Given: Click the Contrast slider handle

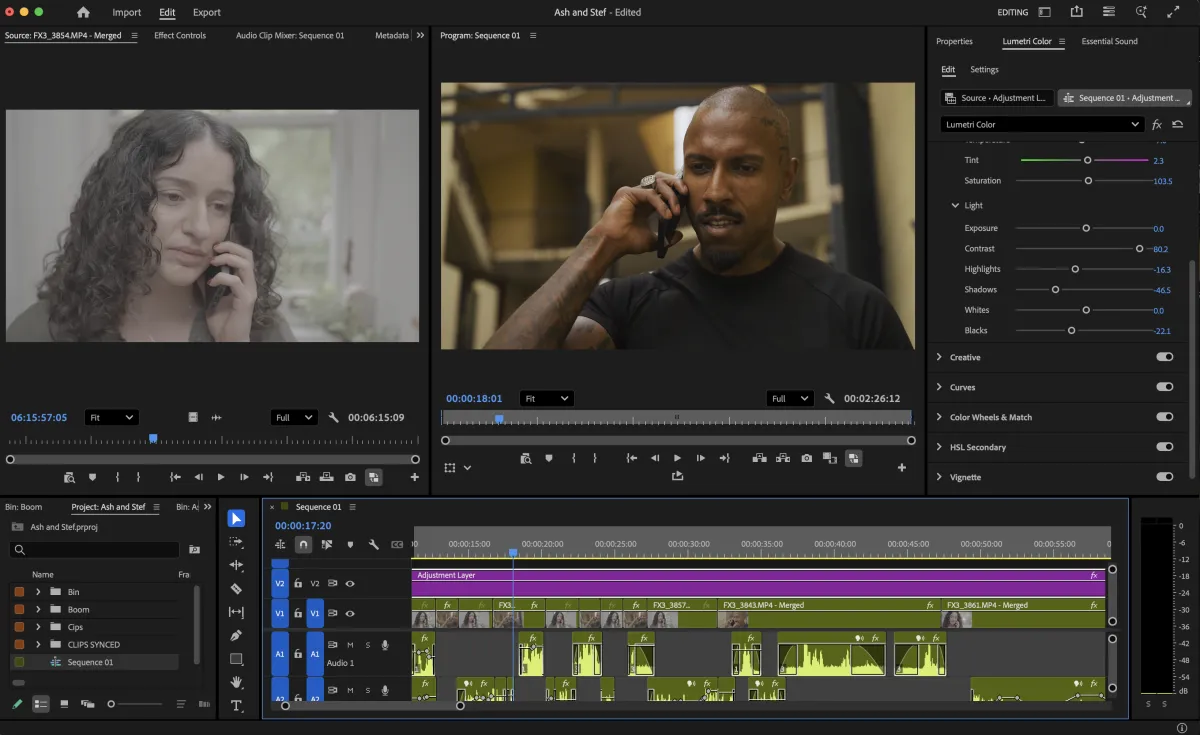Looking at the screenshot, I should (1139, 248).
